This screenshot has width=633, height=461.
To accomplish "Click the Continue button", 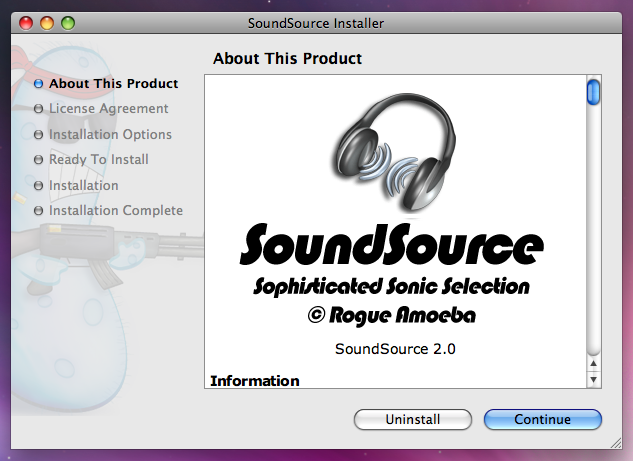I will coord(543,419).
